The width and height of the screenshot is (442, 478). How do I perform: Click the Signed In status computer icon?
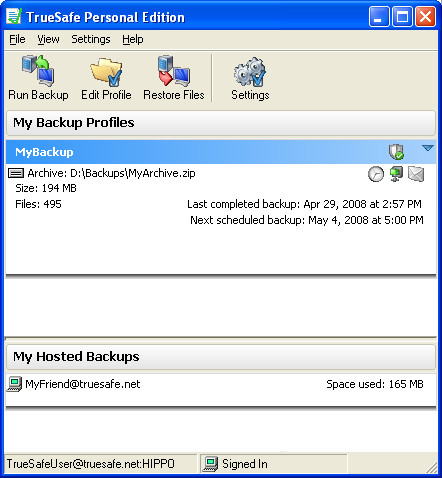tap(210, 464)
